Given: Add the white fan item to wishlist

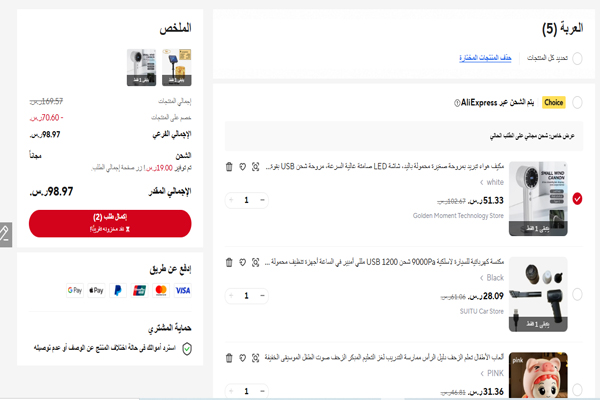Looking at the screenshot, I should coord(242,167).
